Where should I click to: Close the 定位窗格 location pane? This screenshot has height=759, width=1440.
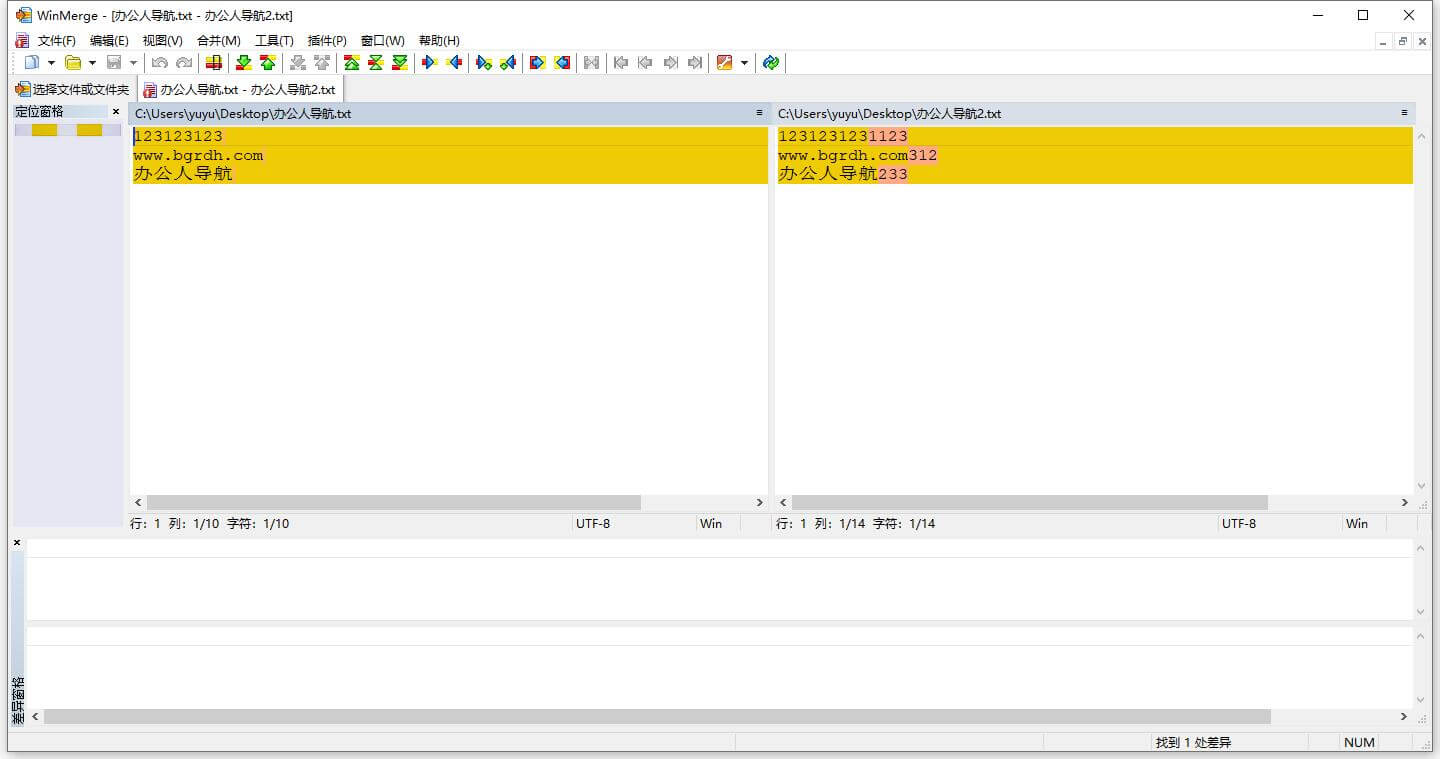pos(116,112)
